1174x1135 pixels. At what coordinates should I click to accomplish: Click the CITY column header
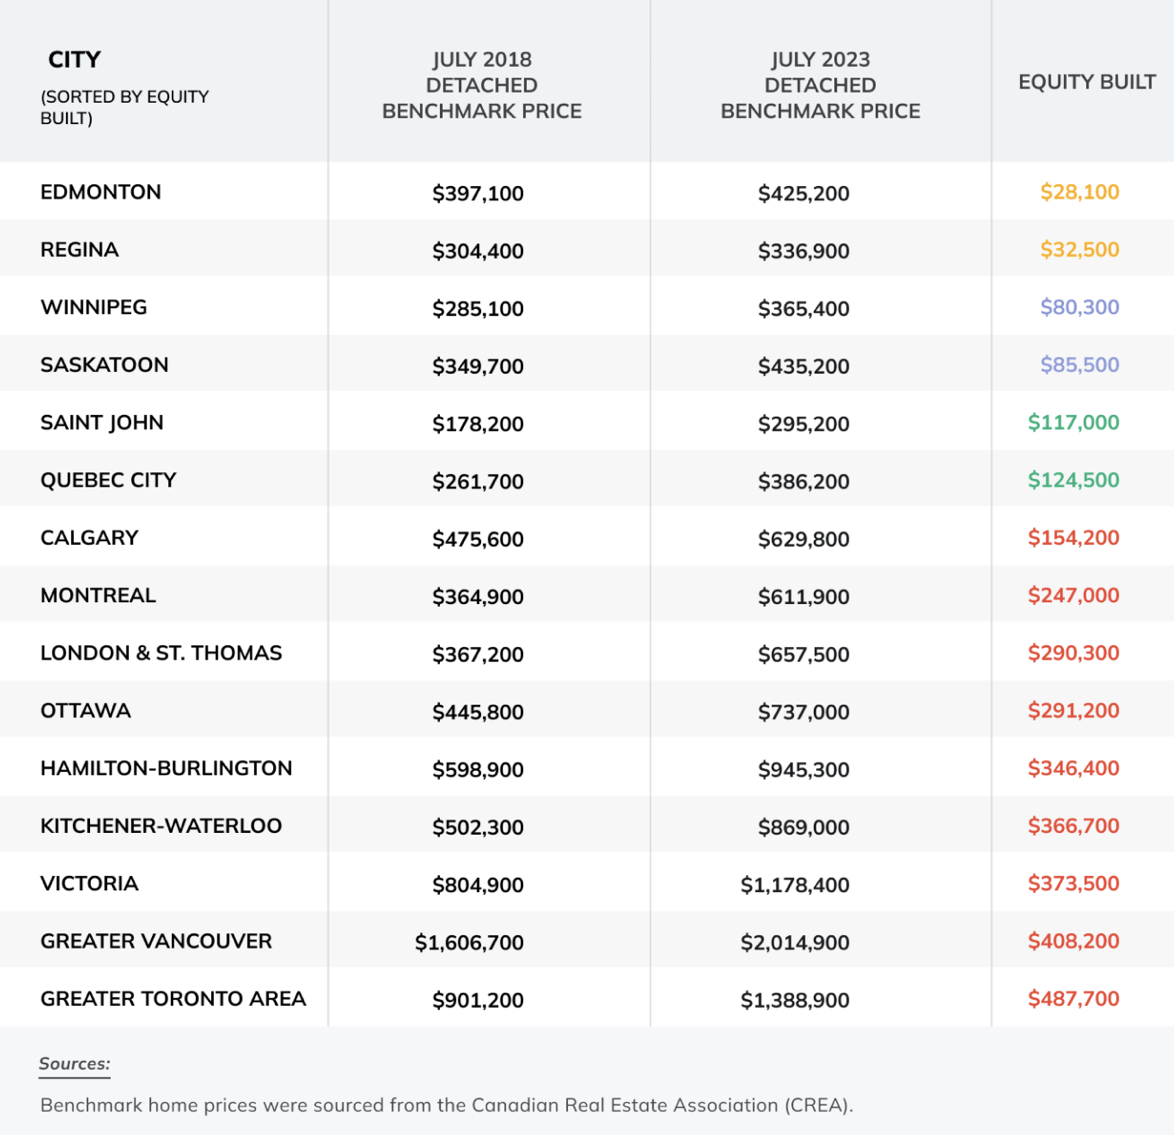75,60
